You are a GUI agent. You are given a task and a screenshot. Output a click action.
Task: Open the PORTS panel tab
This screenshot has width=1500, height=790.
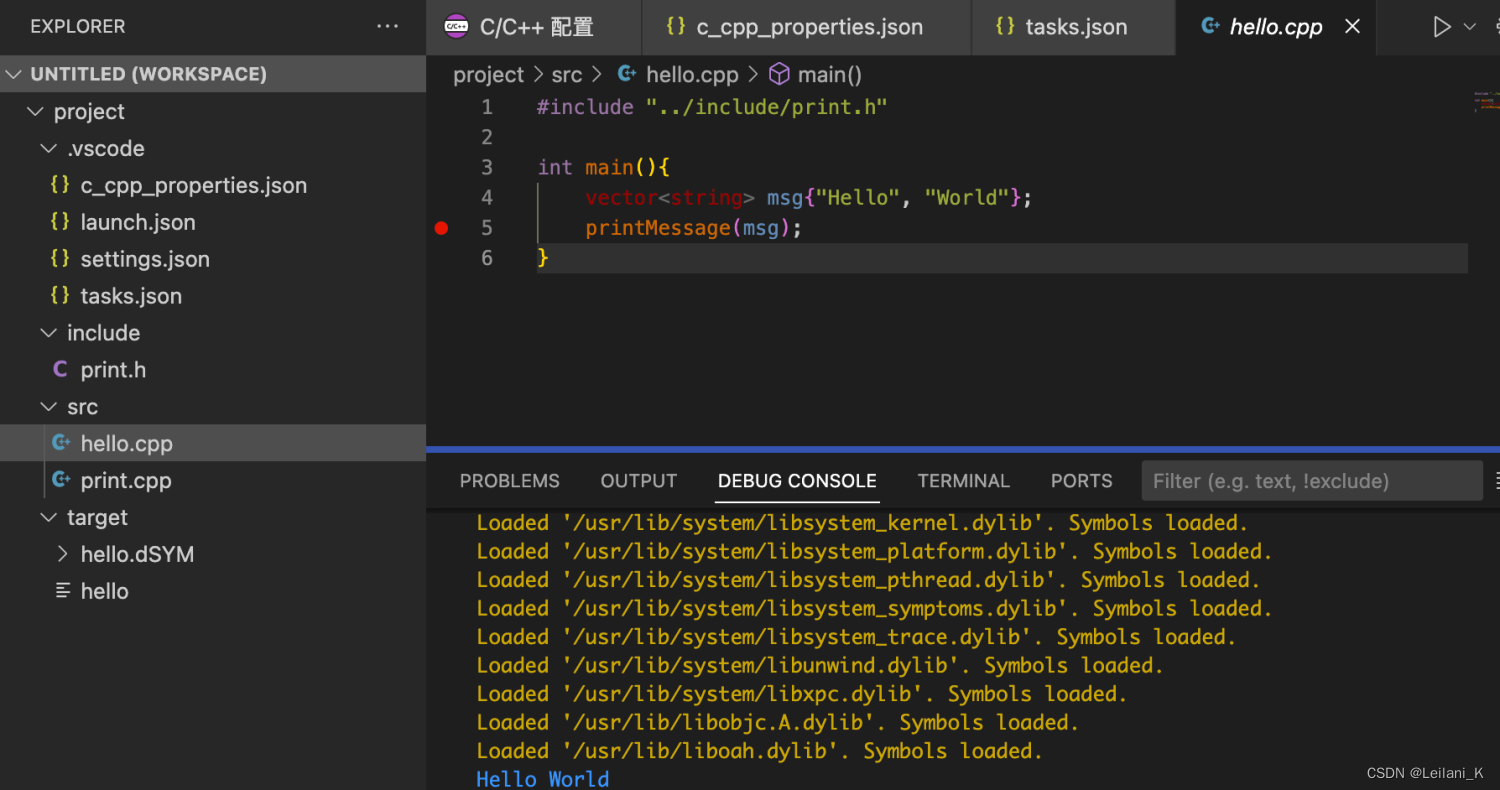click(1081, 481)
